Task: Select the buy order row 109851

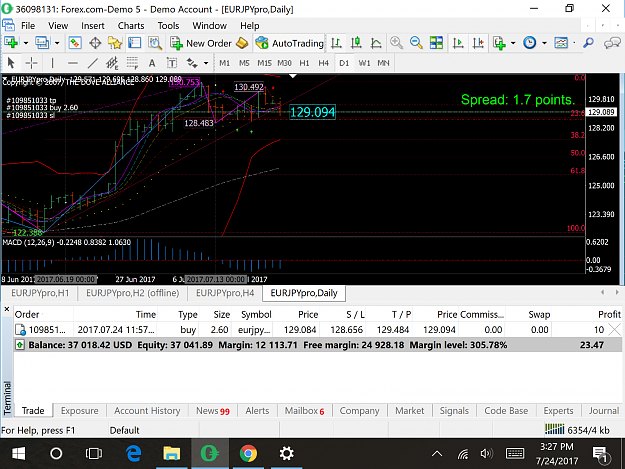Action: coord(317,330)
